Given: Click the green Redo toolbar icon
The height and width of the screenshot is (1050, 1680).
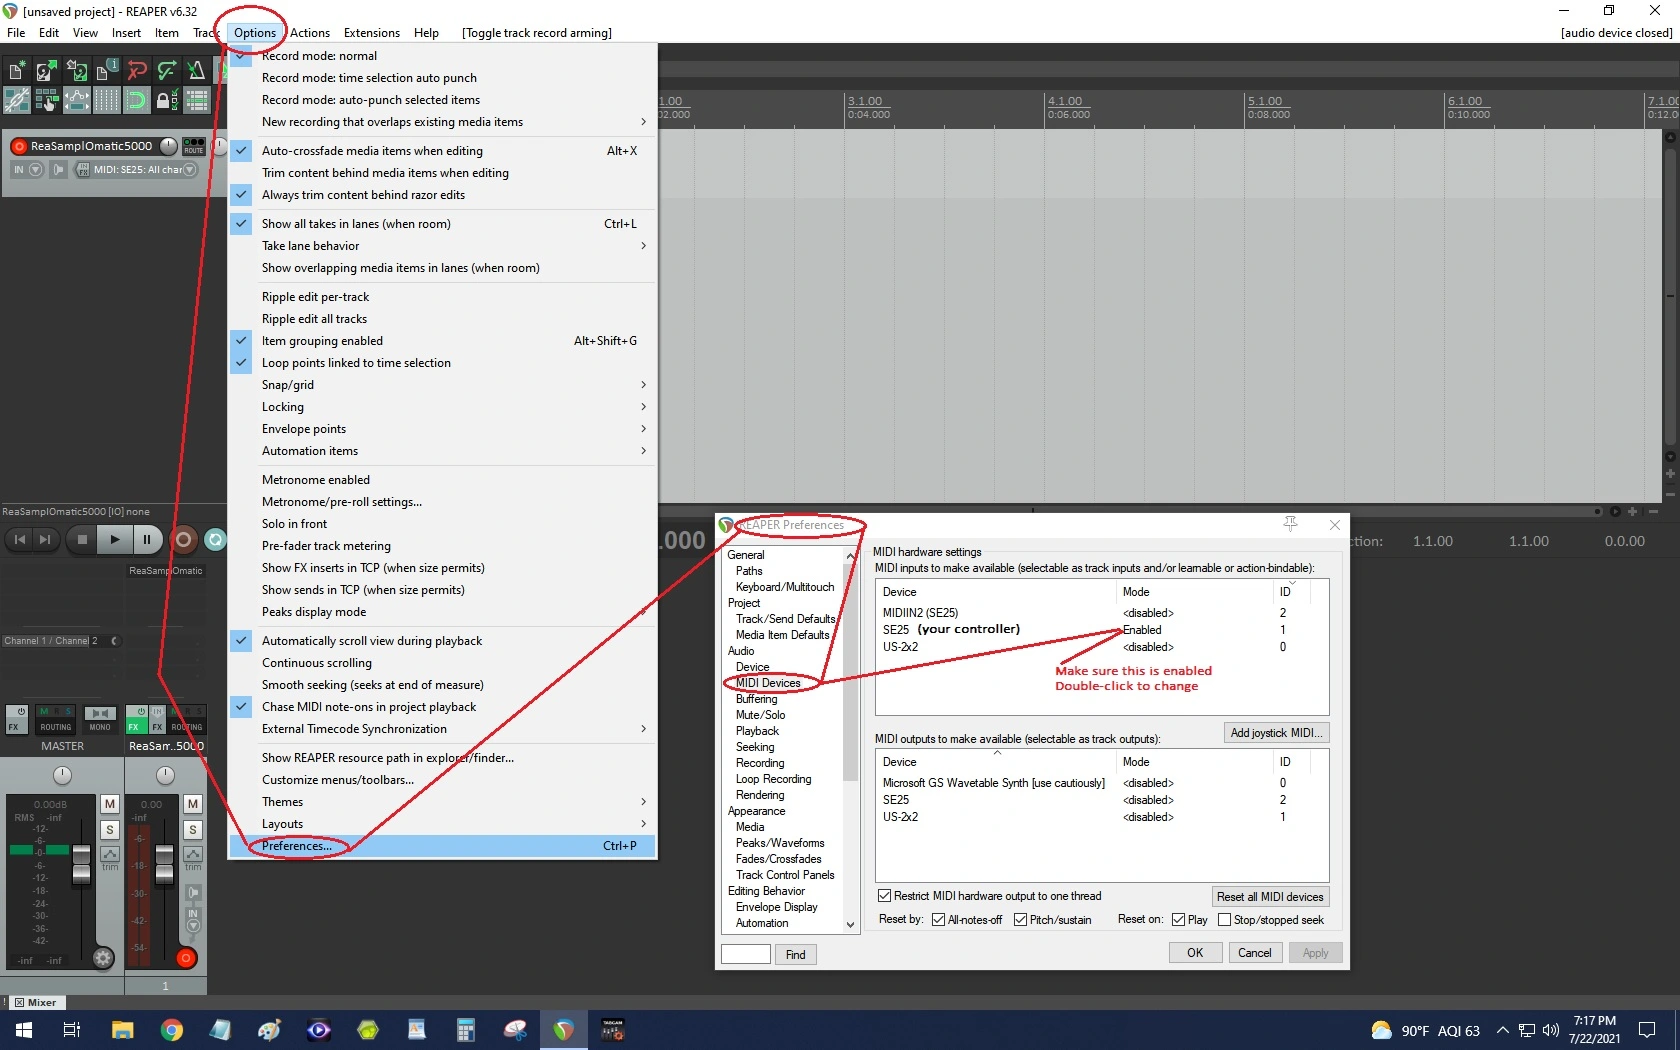Looking at the screenshot, I should (167, 70).
